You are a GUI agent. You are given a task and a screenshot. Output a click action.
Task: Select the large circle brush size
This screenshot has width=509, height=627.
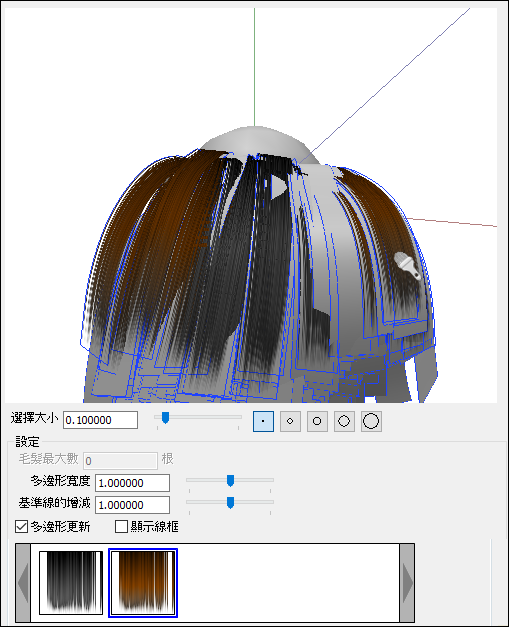pos(344,421)
